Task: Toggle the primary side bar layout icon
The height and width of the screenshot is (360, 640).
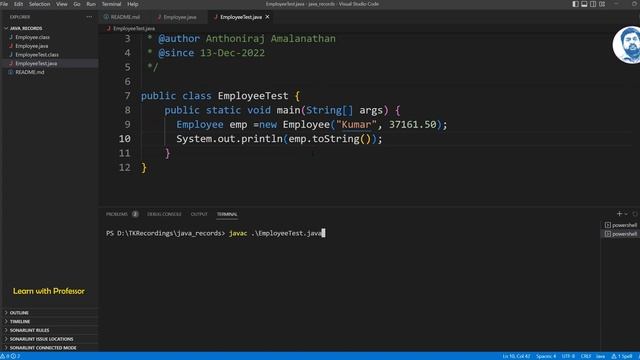Action: pyautogui.click(x=575, y=4)
